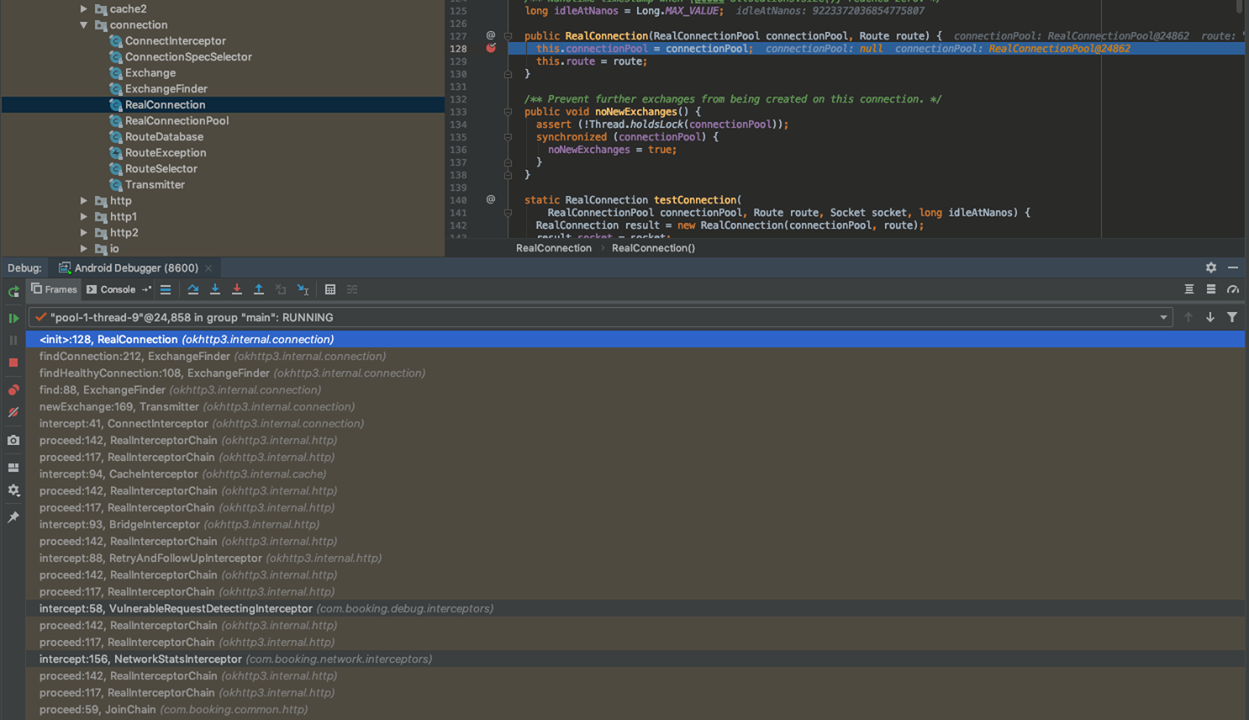1249x720 pixels.
Task: Expand the io package node
Action: pyautogui.click(x=84, y=249)
